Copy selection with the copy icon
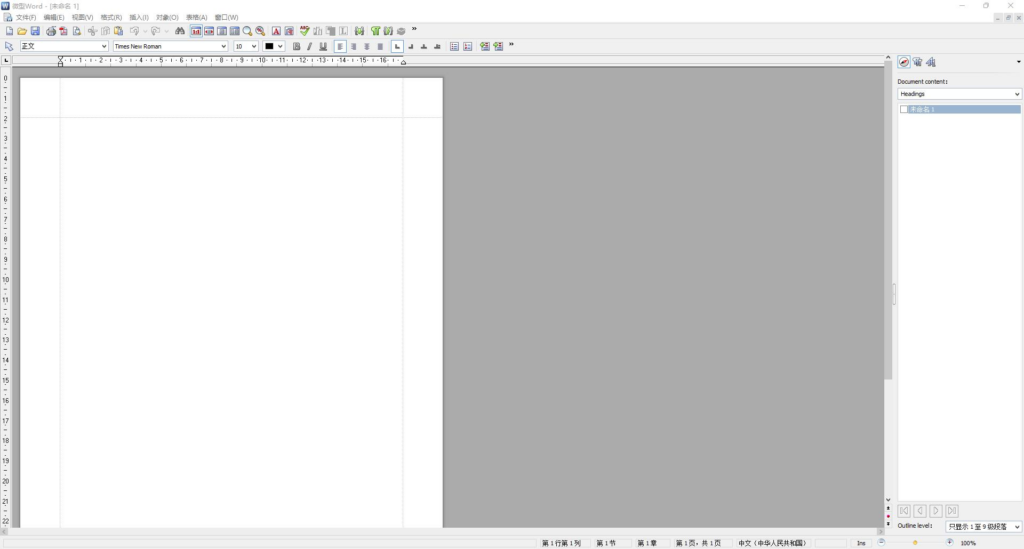Screen dimensions: 1024x549 pyautogui.click(x=105, y=31)
